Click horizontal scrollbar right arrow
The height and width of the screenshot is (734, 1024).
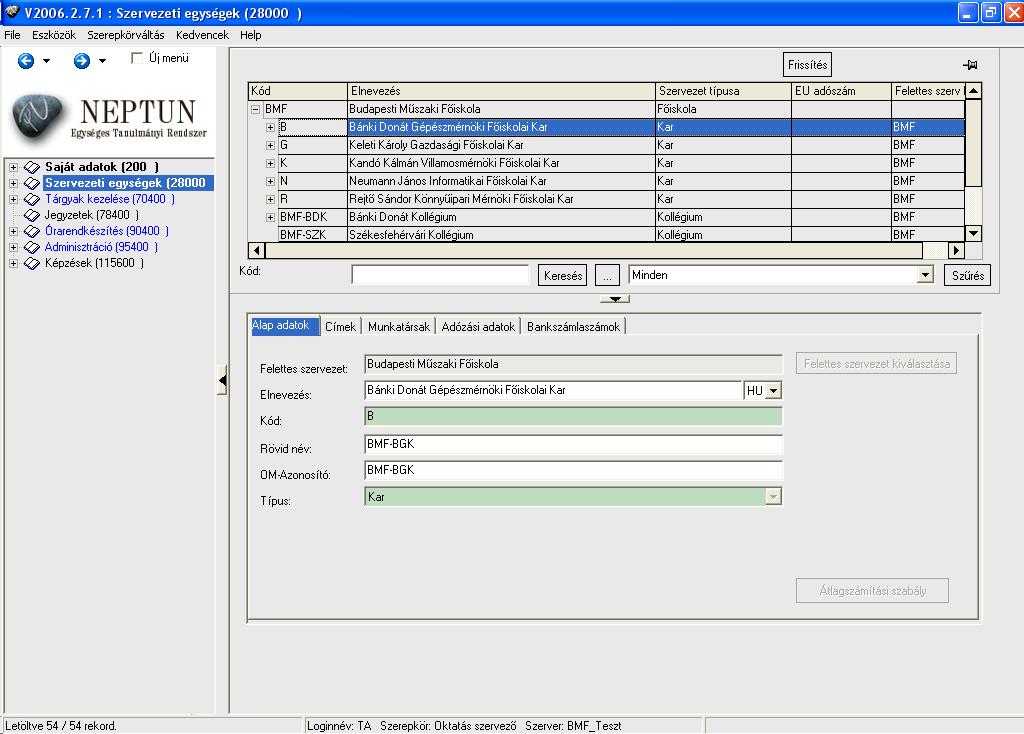point(956,250)
